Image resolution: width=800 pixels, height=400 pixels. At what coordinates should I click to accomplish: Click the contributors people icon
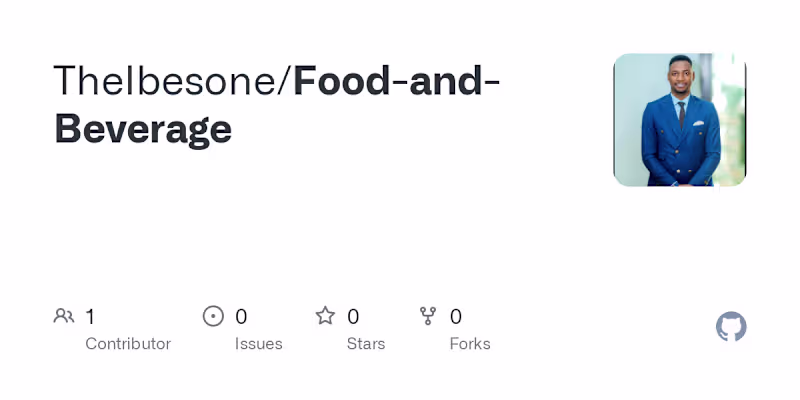coord(64,316)
